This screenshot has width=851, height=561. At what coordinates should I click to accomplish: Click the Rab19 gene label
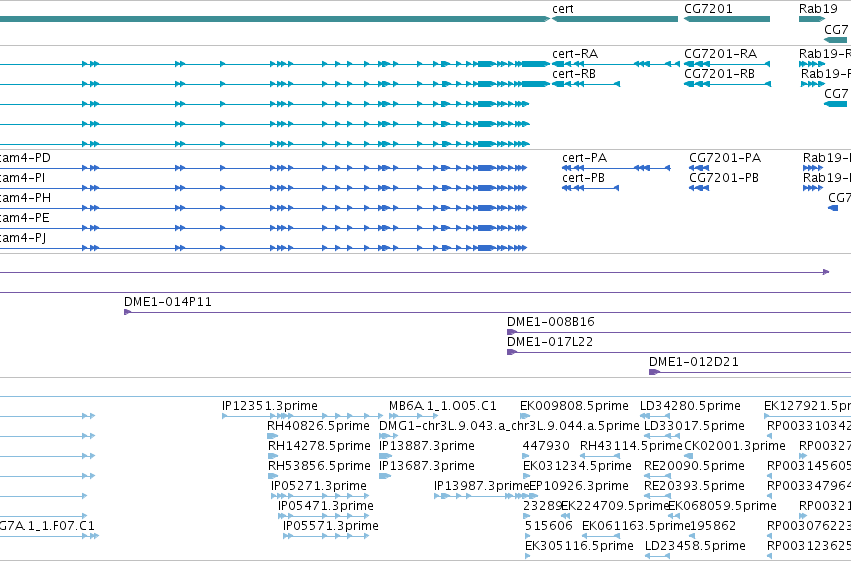(x=818, y=9)
